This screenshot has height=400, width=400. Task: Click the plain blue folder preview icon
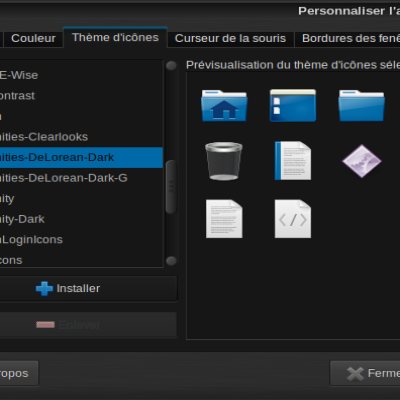point(361,105)
